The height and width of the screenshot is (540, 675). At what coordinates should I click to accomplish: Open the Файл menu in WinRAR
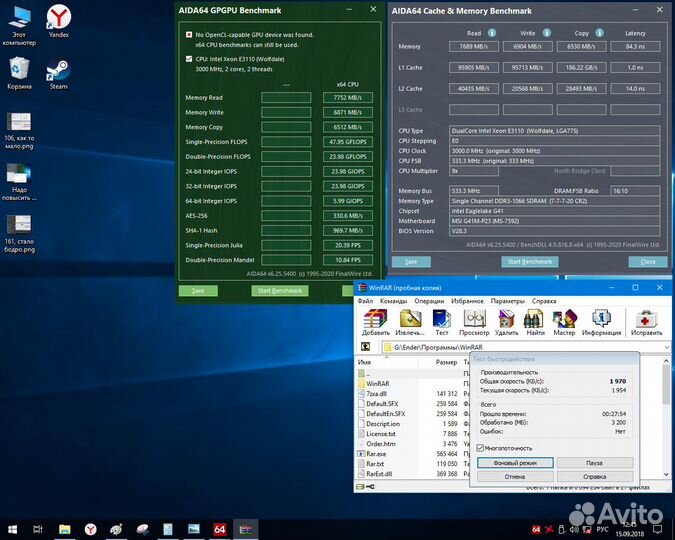[365, 301]
